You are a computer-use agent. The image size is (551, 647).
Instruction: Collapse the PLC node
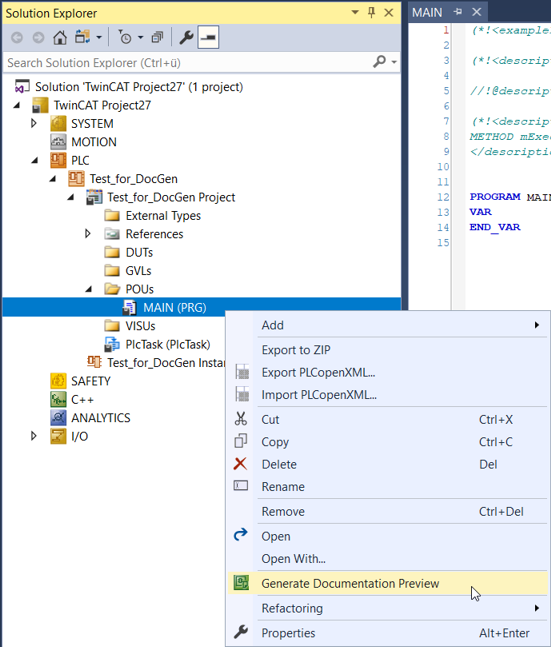tap(35, 161)
